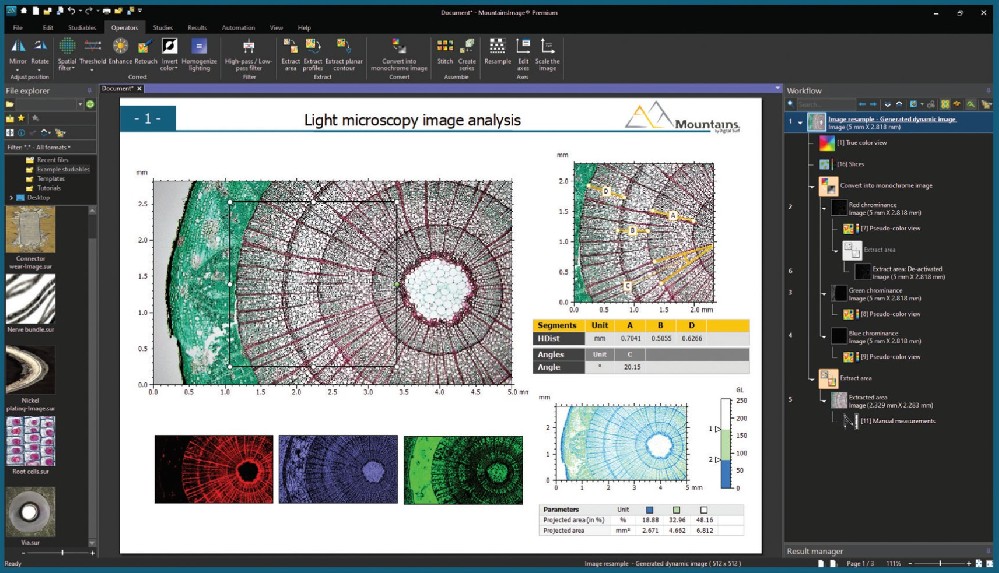The height and width of the screenshot is (573, 999).
Task: Refresh the File explorer with green button
Action: pos(90,104)
